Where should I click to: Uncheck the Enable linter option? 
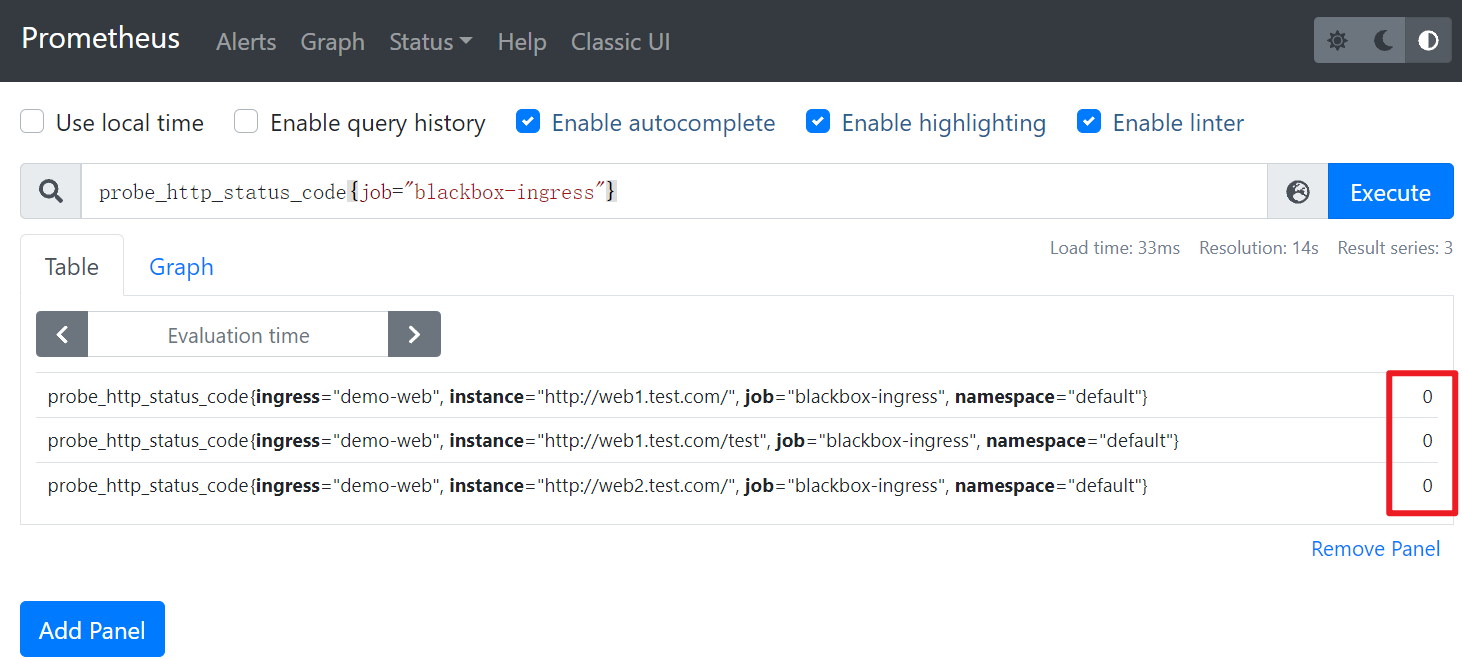coord(1089,122)
